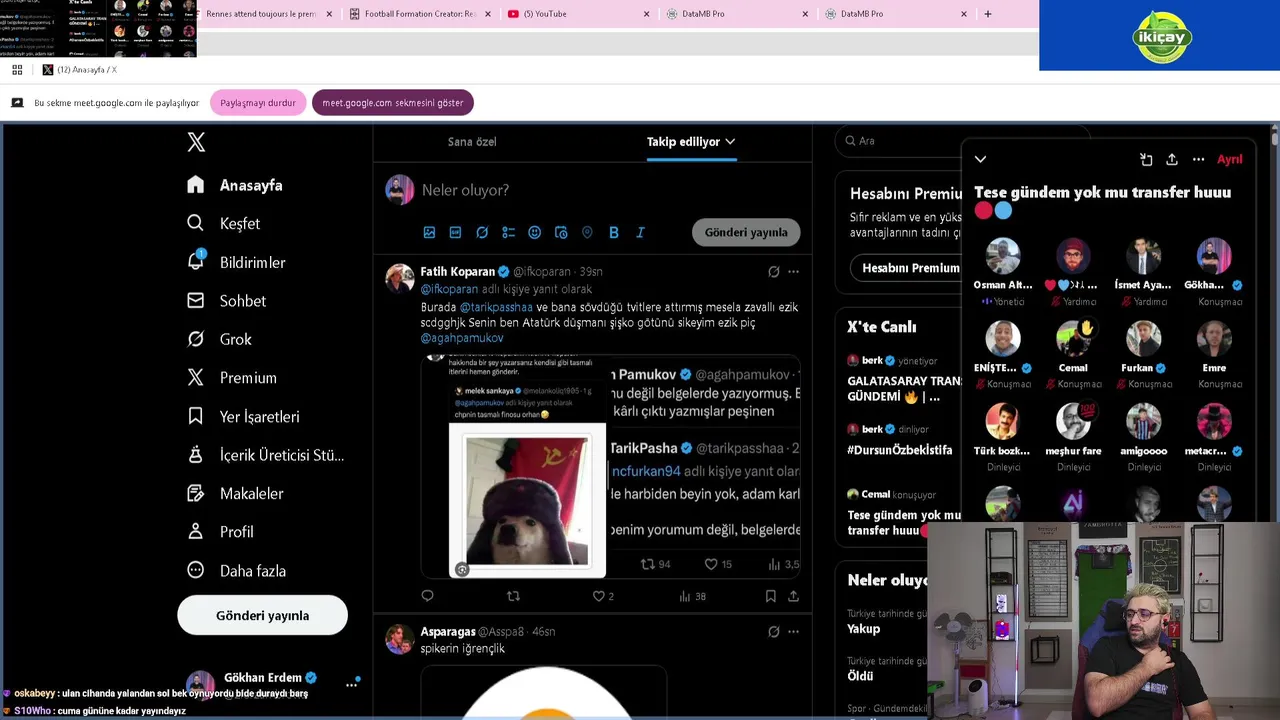
Task: Open Anasayfa home in sidebar
Action: pyautogui.click(x=235, y=185)
